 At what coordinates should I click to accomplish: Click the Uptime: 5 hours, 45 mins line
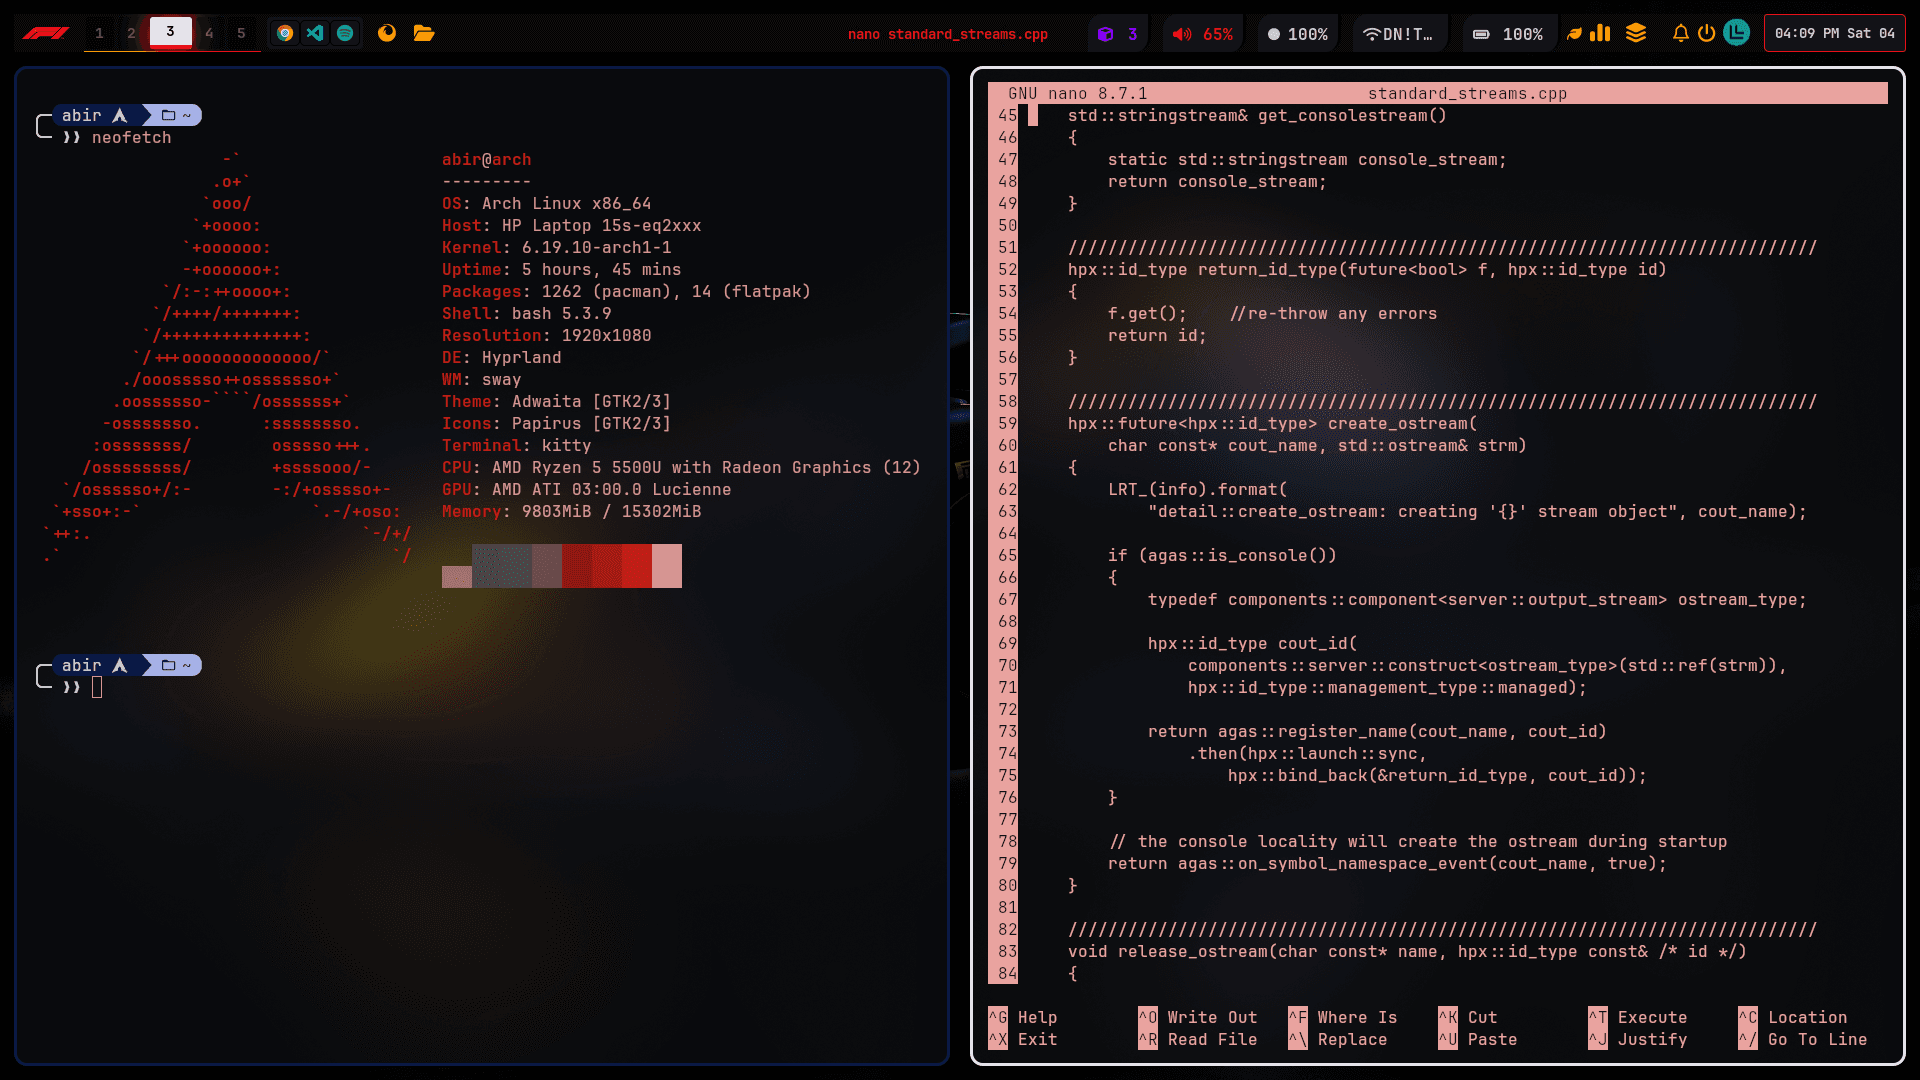(x=562, y=269)
